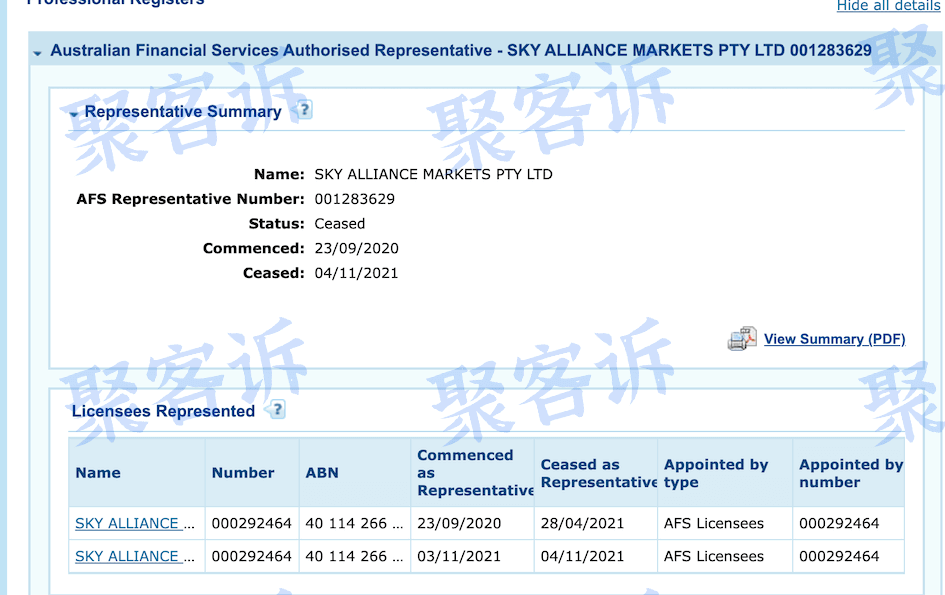
Task: Open SKY ALLIANCE link in the 03/11/2021 row
Action: [x=127, y=556]
